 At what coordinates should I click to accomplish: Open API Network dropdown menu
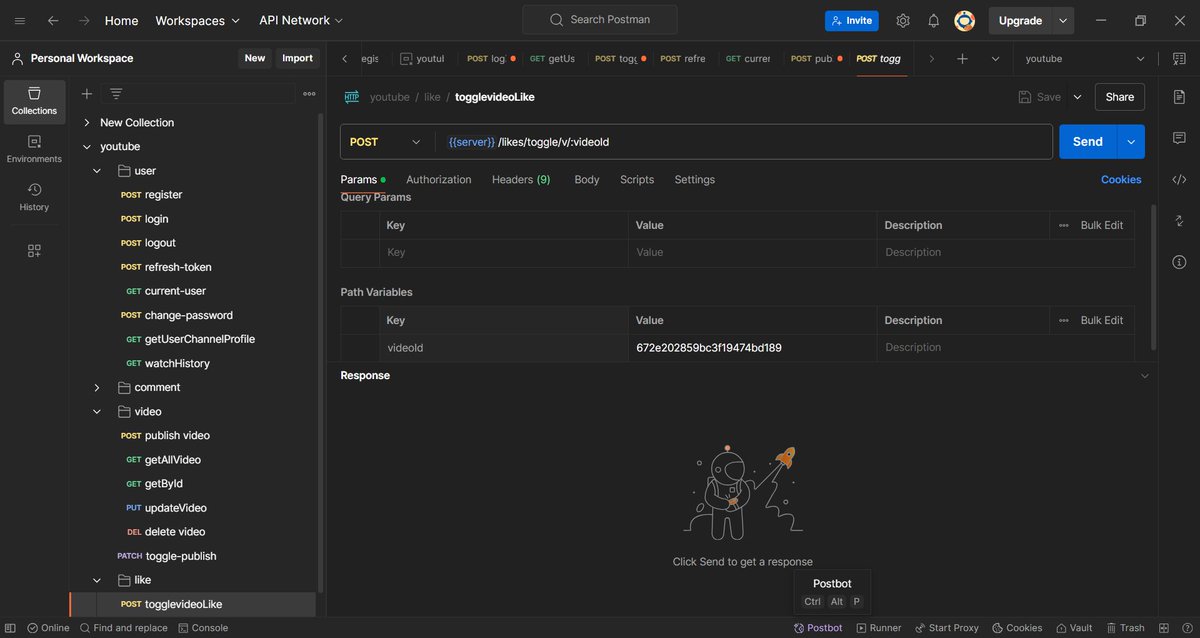301,20
